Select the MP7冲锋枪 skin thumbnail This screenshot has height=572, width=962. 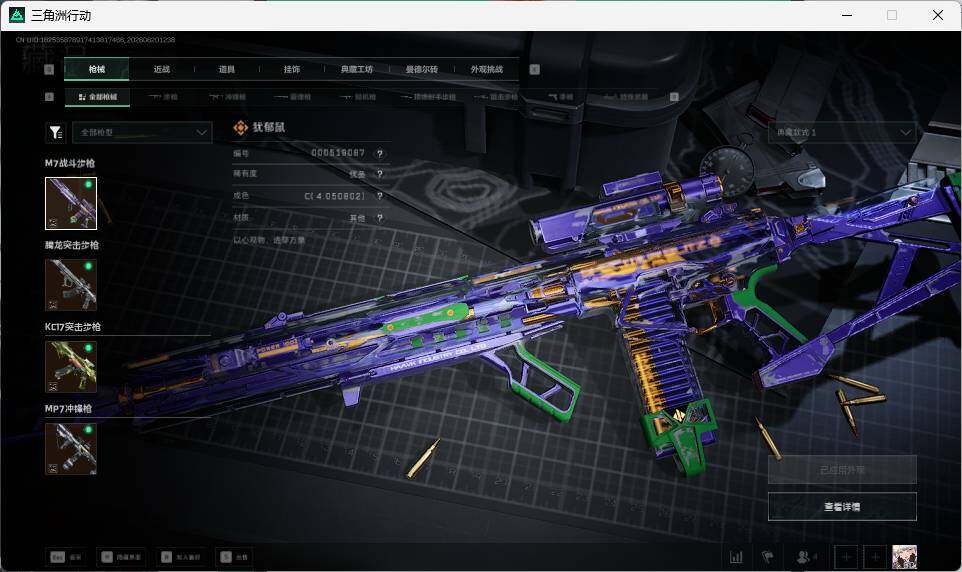(71, 449)
